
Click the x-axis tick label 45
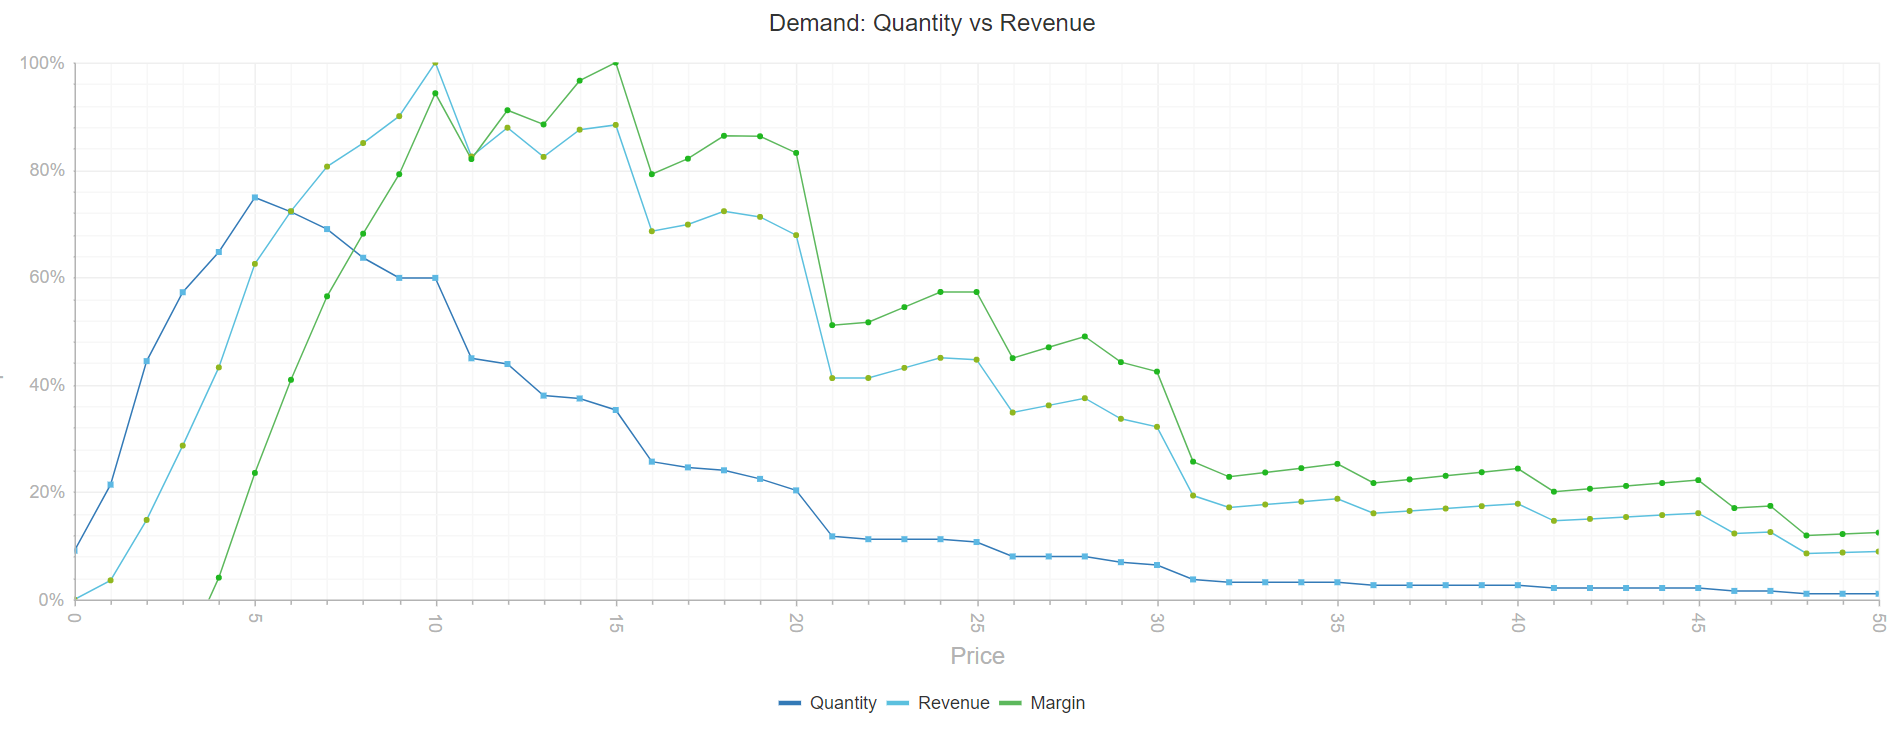click(x=1698, y=622)
